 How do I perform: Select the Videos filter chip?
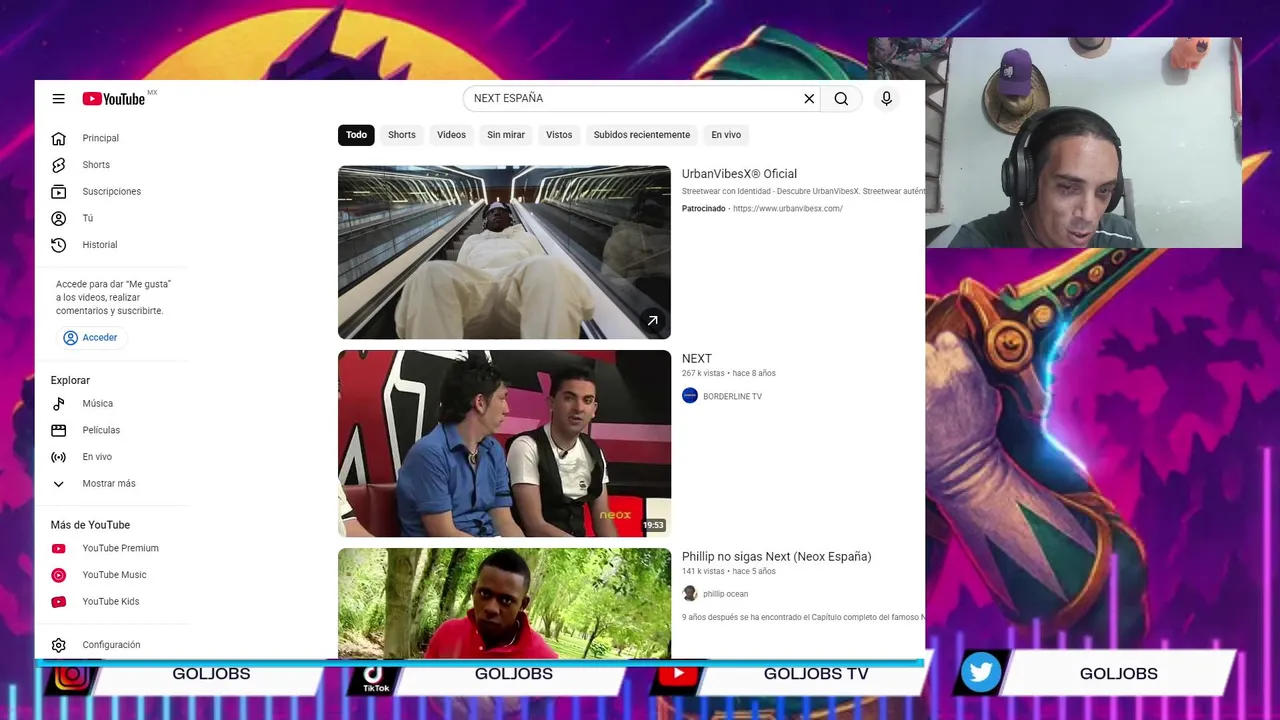point(451,135)
